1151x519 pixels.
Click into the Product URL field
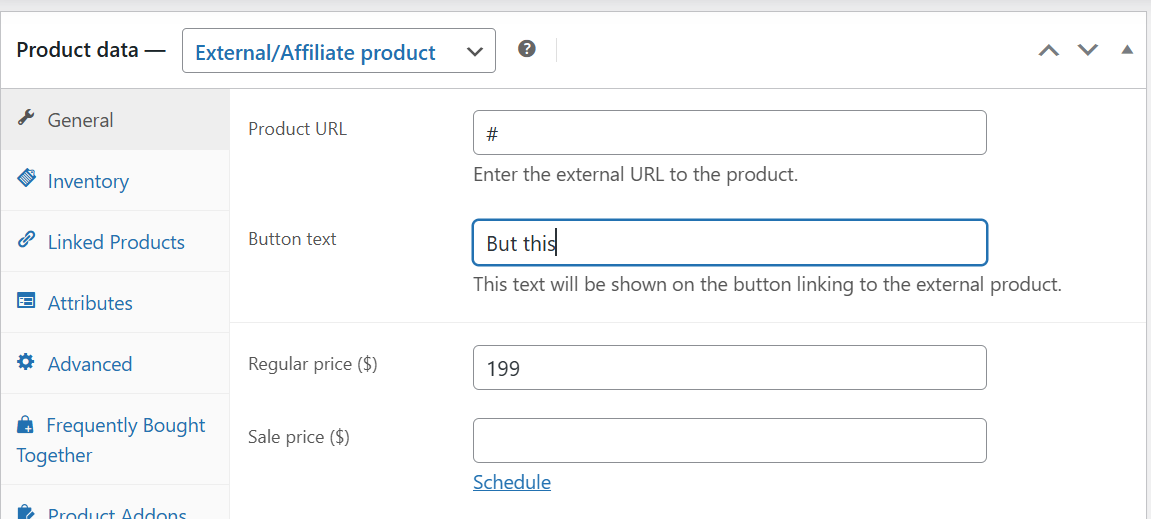click(x=730, y=133)
